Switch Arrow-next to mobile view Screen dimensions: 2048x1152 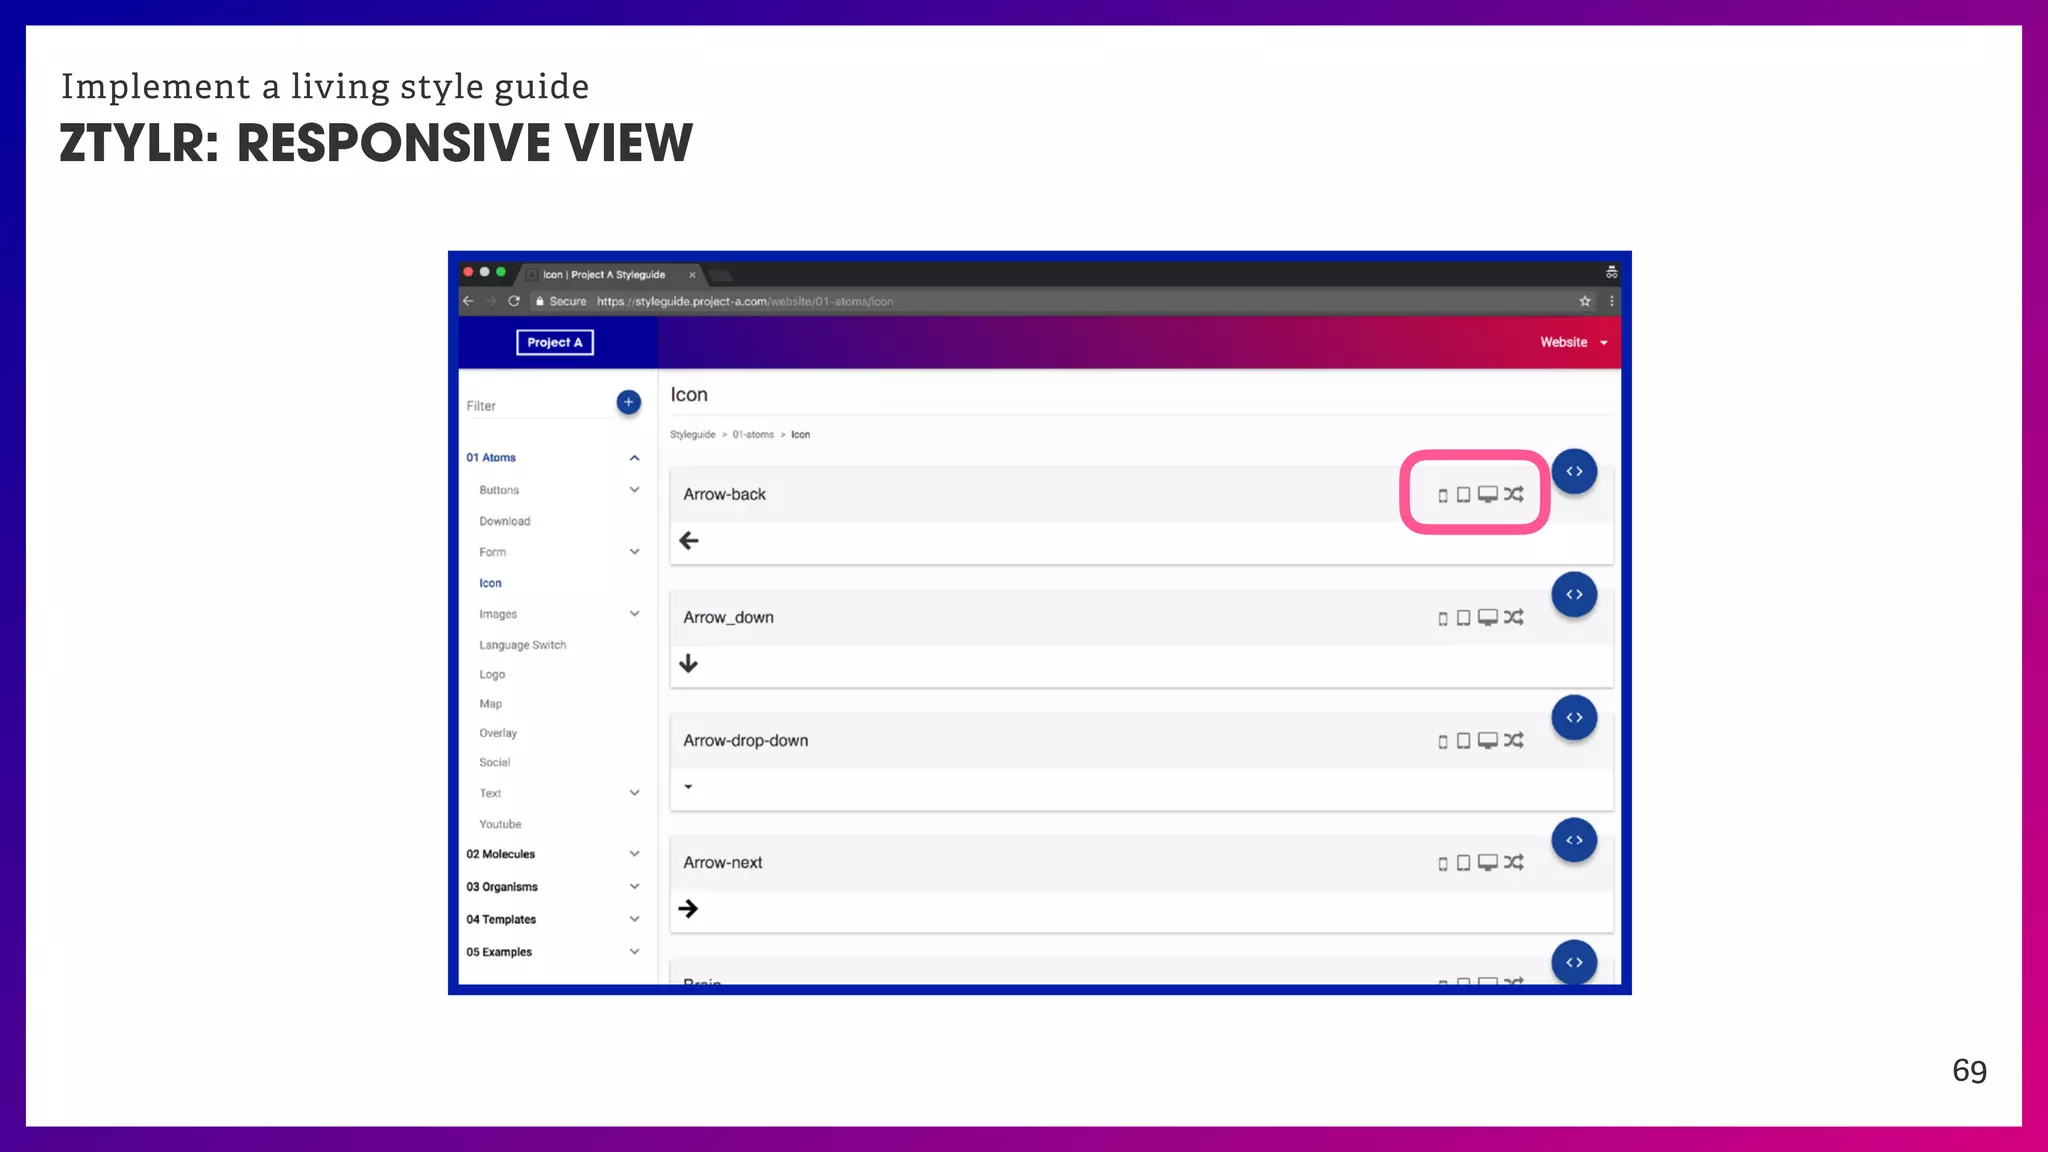(1442, 863)
